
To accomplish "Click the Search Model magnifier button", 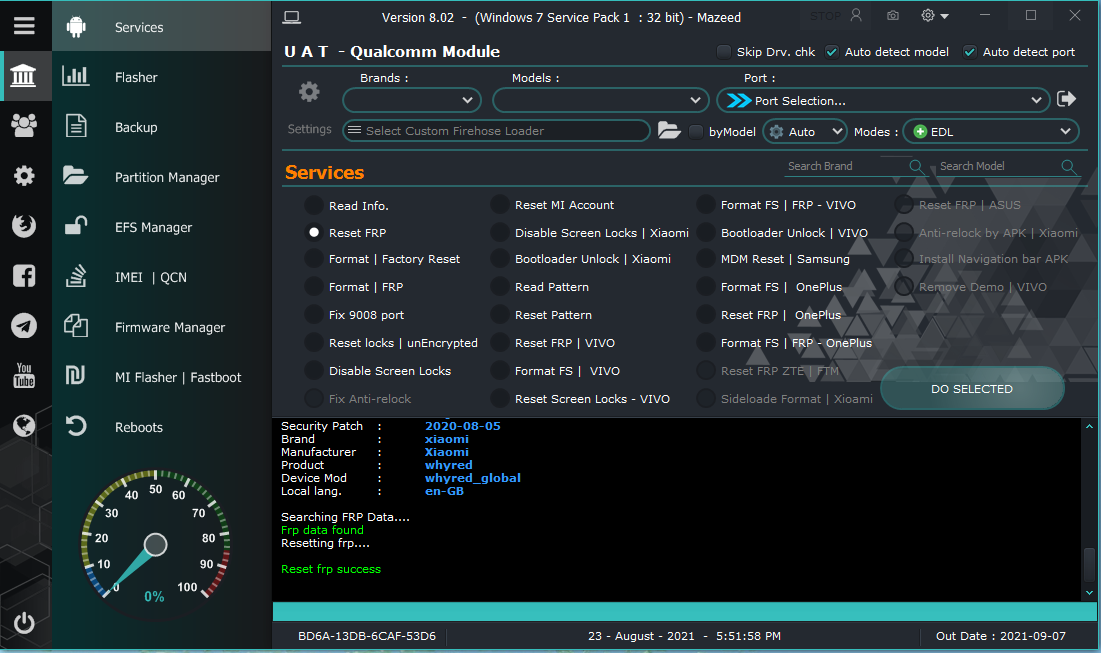I will tap(1068, 166).
